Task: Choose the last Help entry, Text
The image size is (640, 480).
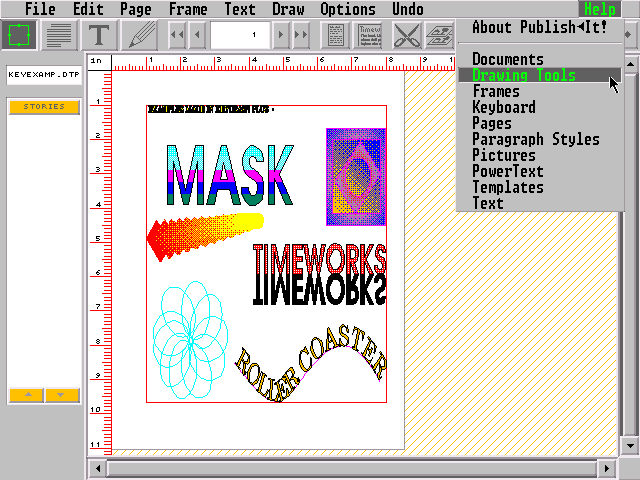Action: [540, 203]
